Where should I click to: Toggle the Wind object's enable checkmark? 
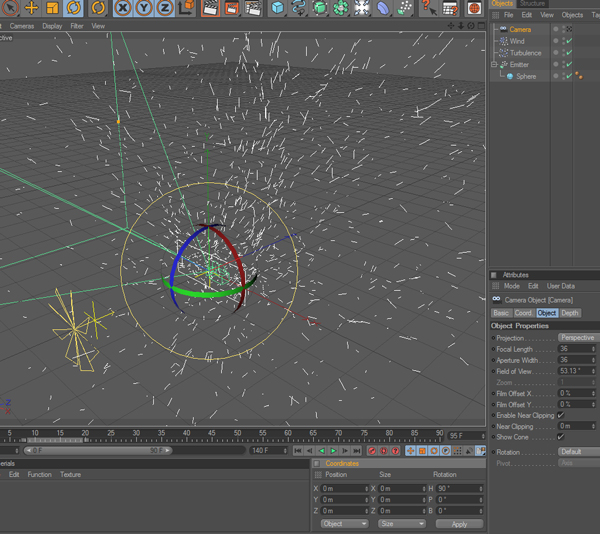(569, 41)
